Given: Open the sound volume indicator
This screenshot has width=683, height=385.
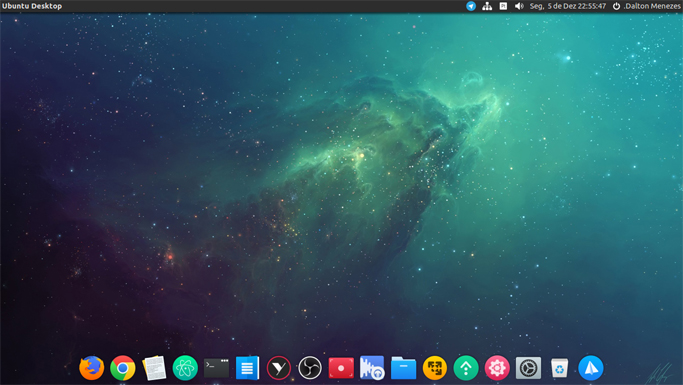Looking at the screenshot, I should point(519,6).
